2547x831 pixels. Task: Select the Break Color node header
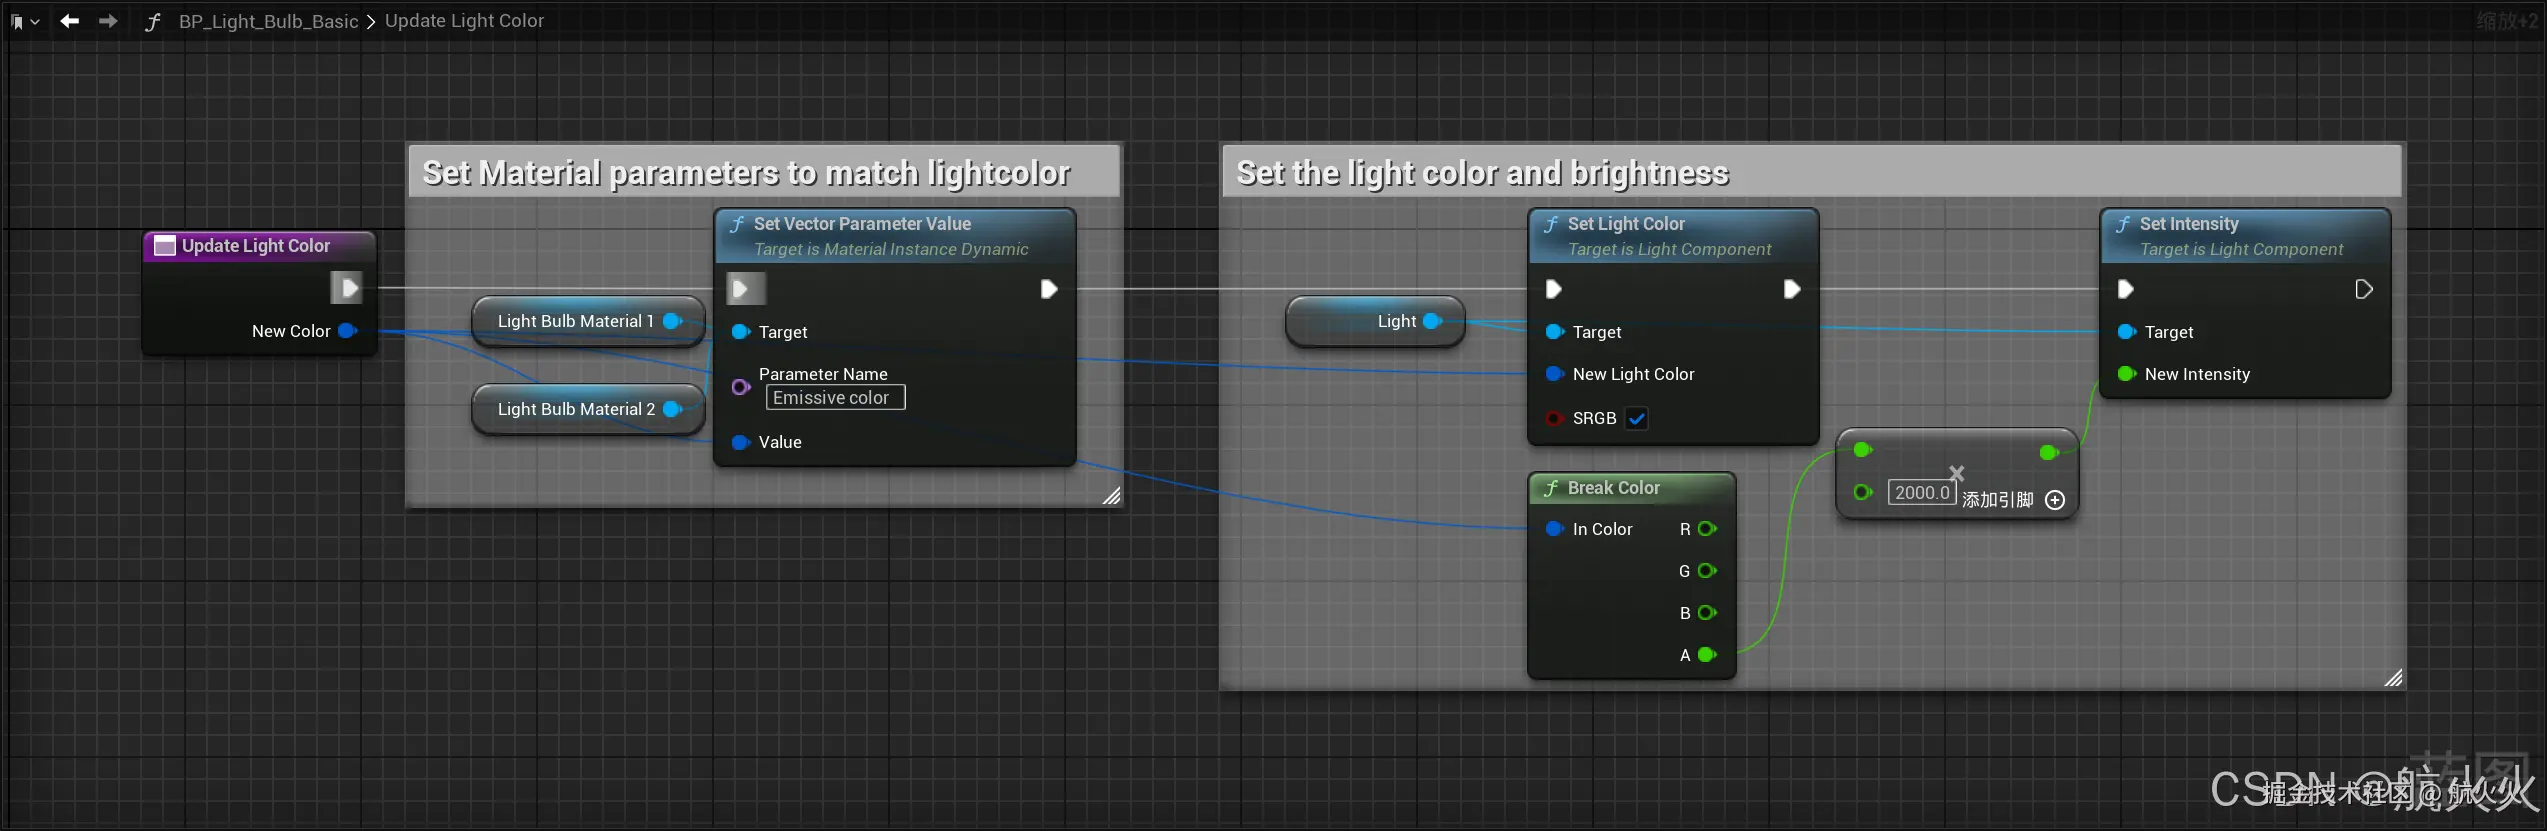point(1632,488)
